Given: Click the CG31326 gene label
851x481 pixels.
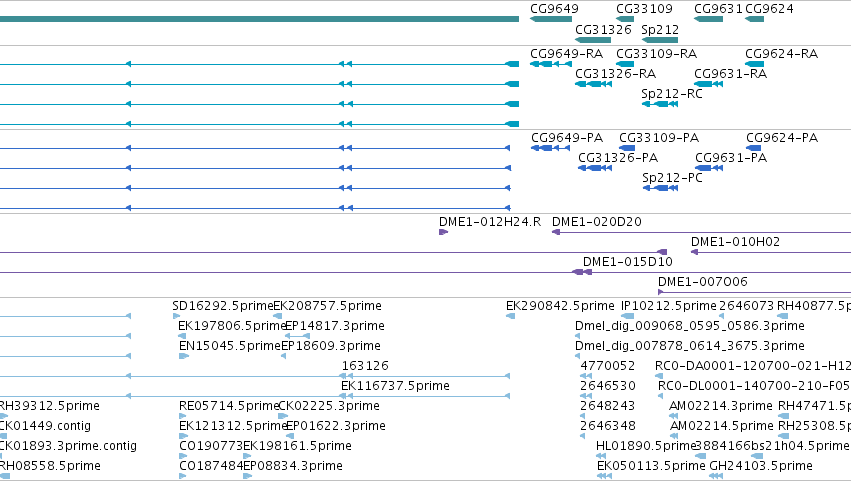Looking at the screenshot, I should point(603,29).
